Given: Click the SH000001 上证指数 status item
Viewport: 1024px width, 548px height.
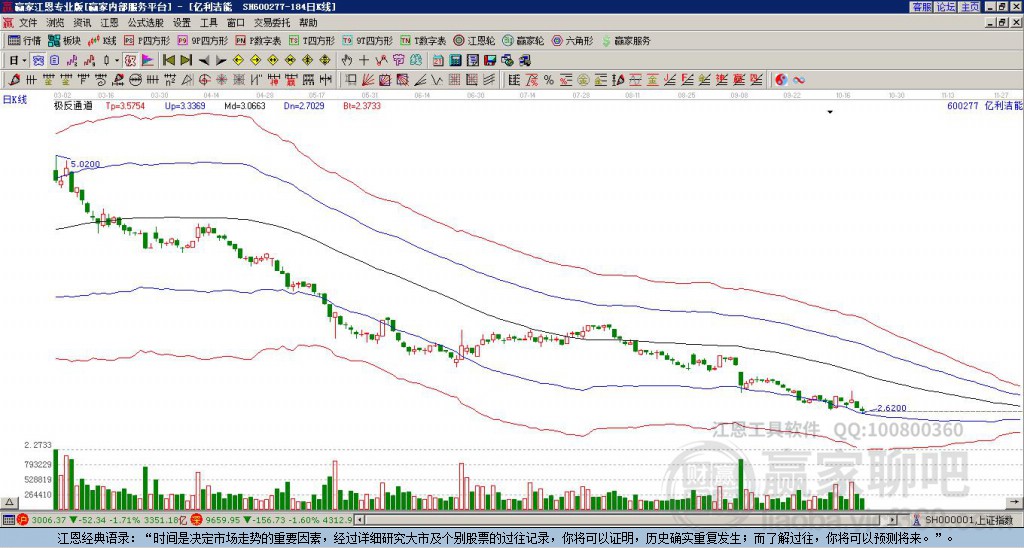Looking at the screenshot, I should click(966, 520).
